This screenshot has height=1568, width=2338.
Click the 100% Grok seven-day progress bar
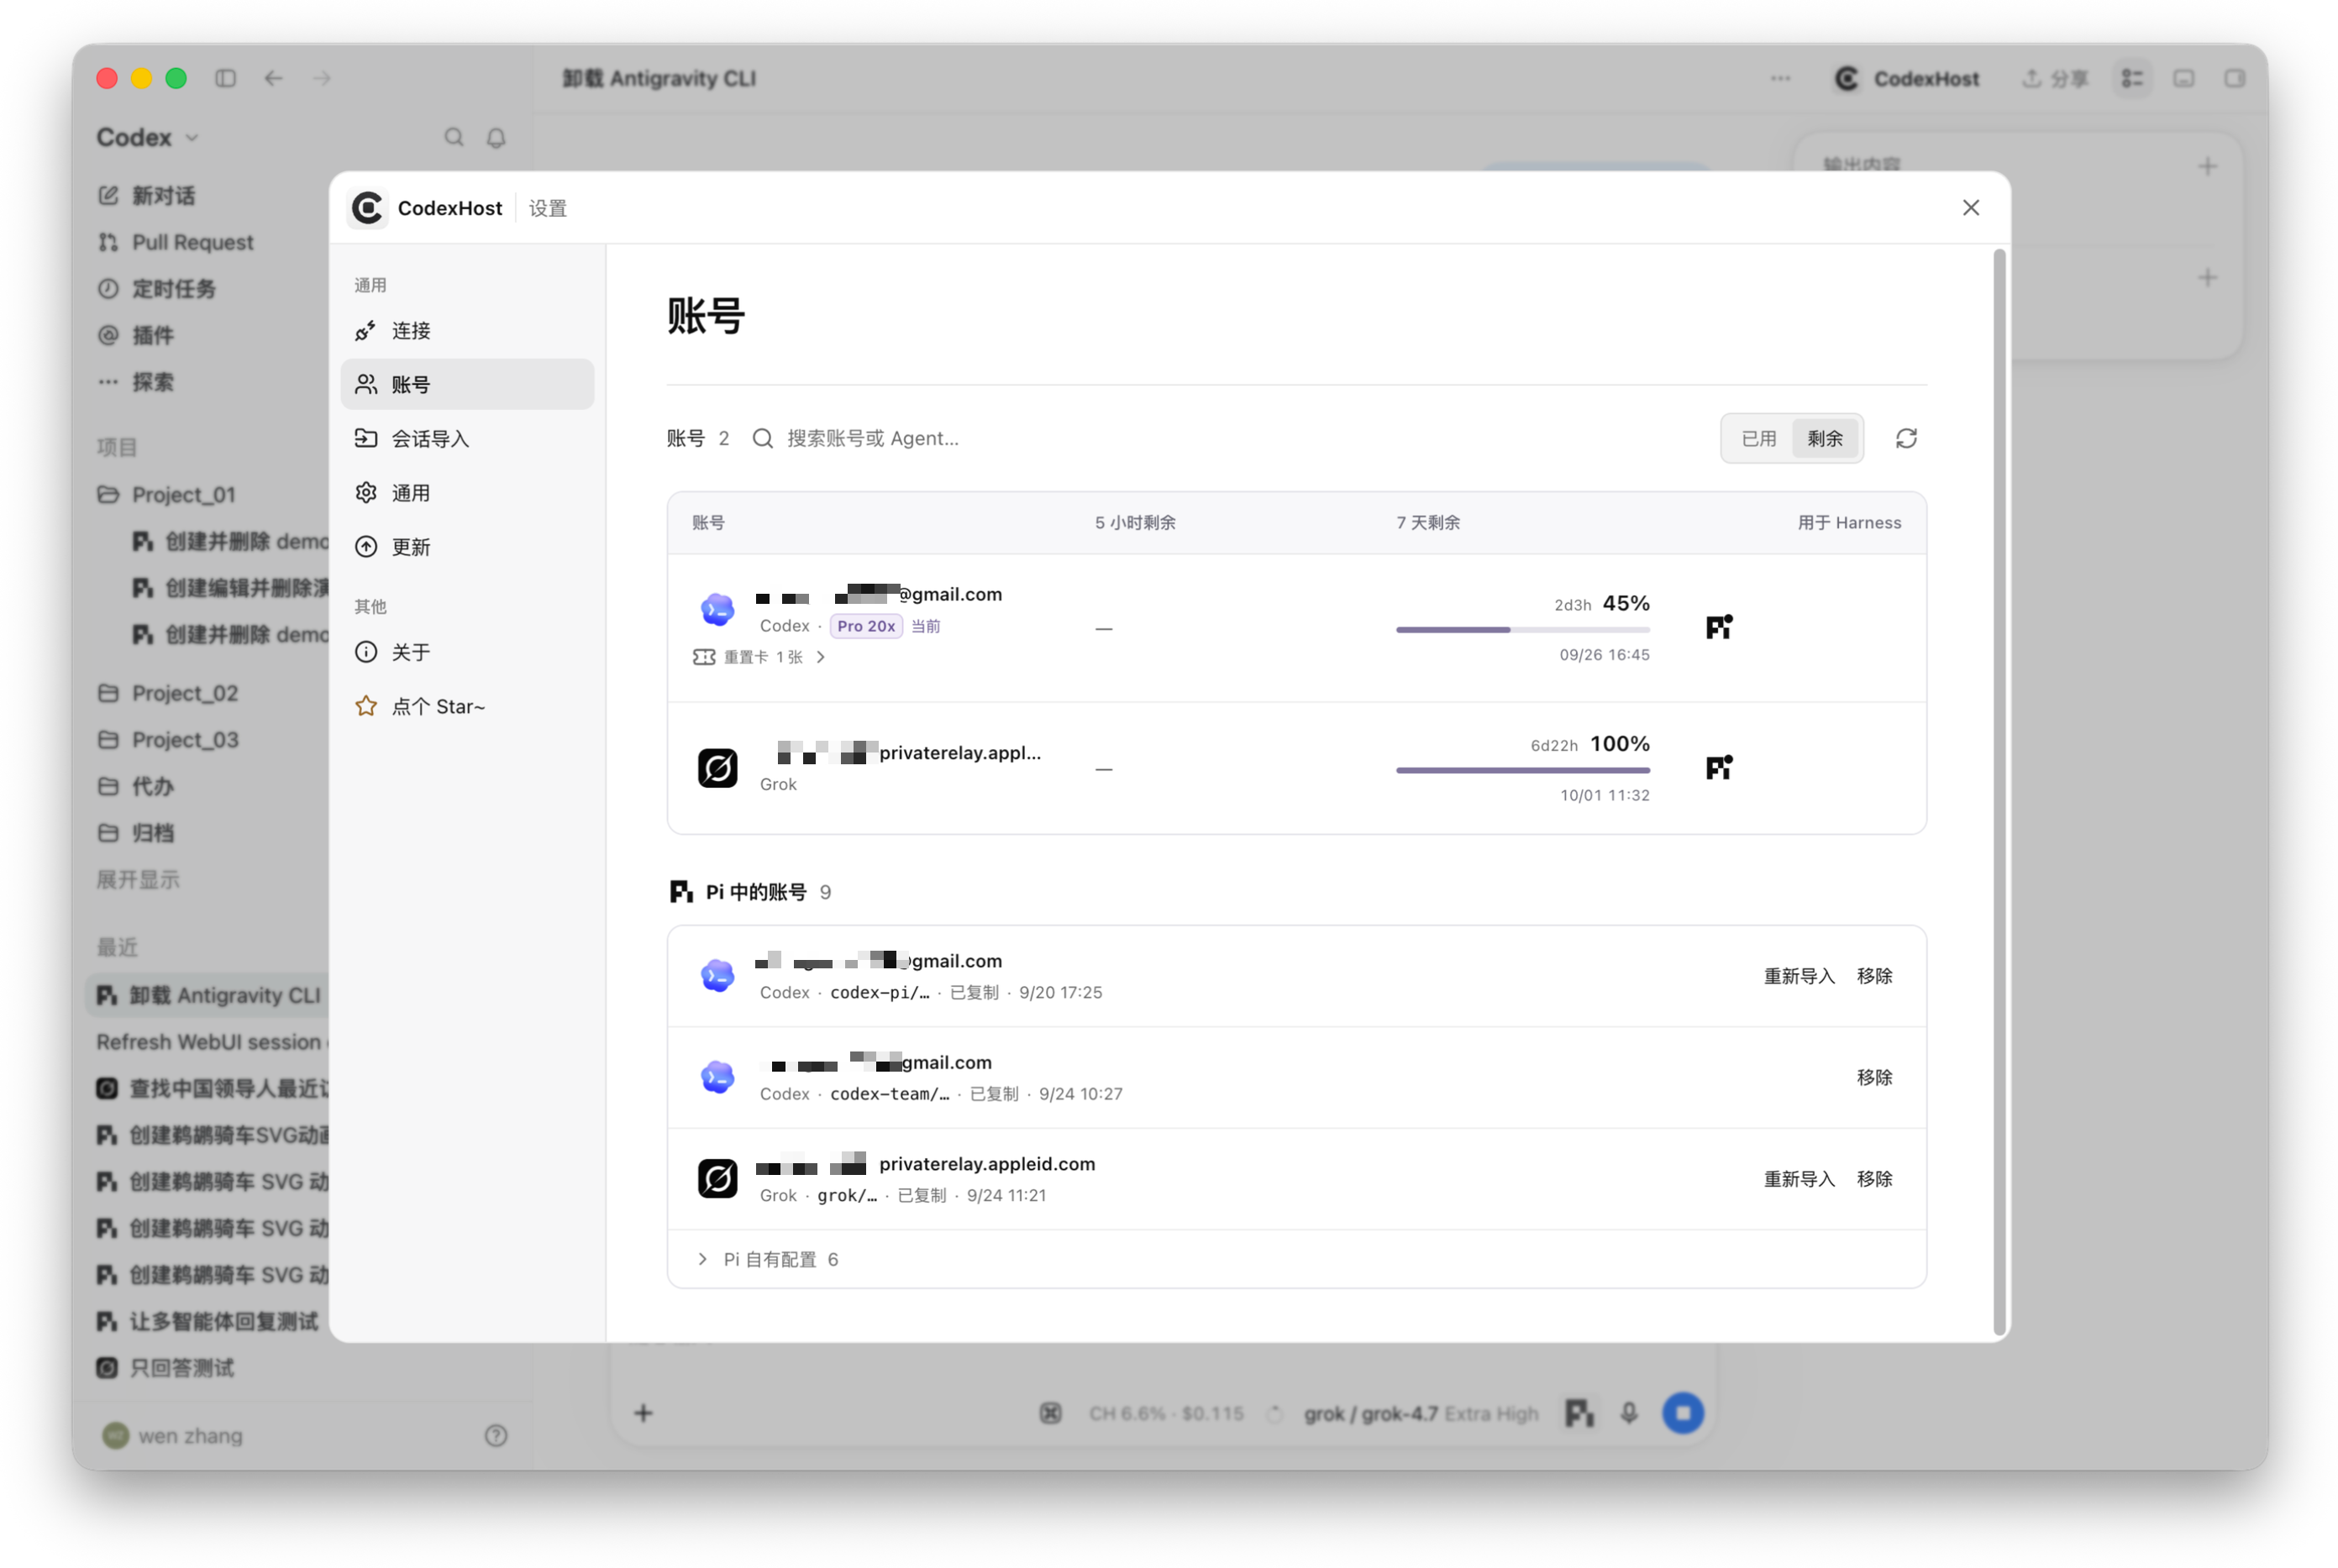[x=1522, y=770]
